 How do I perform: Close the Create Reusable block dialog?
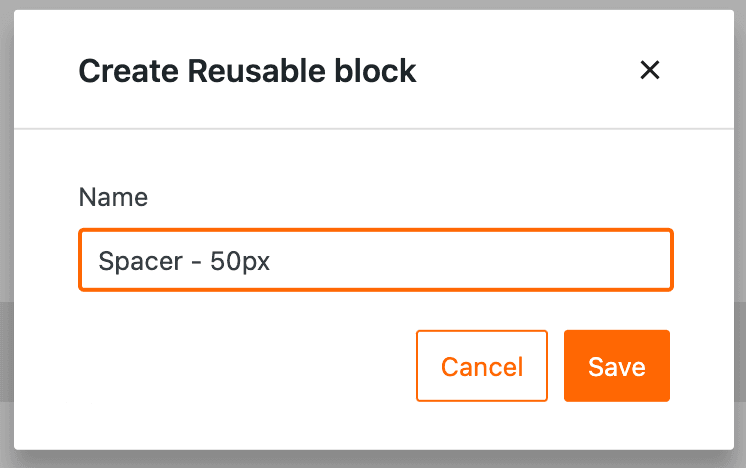[650, 70]
